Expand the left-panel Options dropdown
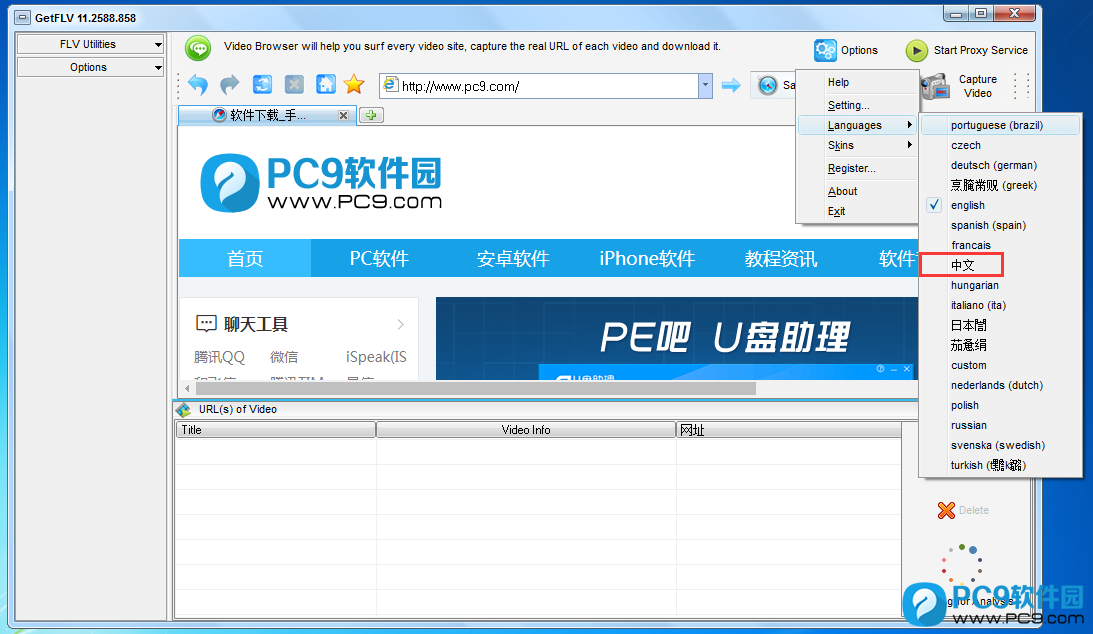Image resolution: width=1093 pixels, height=634 pixels. (158, 68)
